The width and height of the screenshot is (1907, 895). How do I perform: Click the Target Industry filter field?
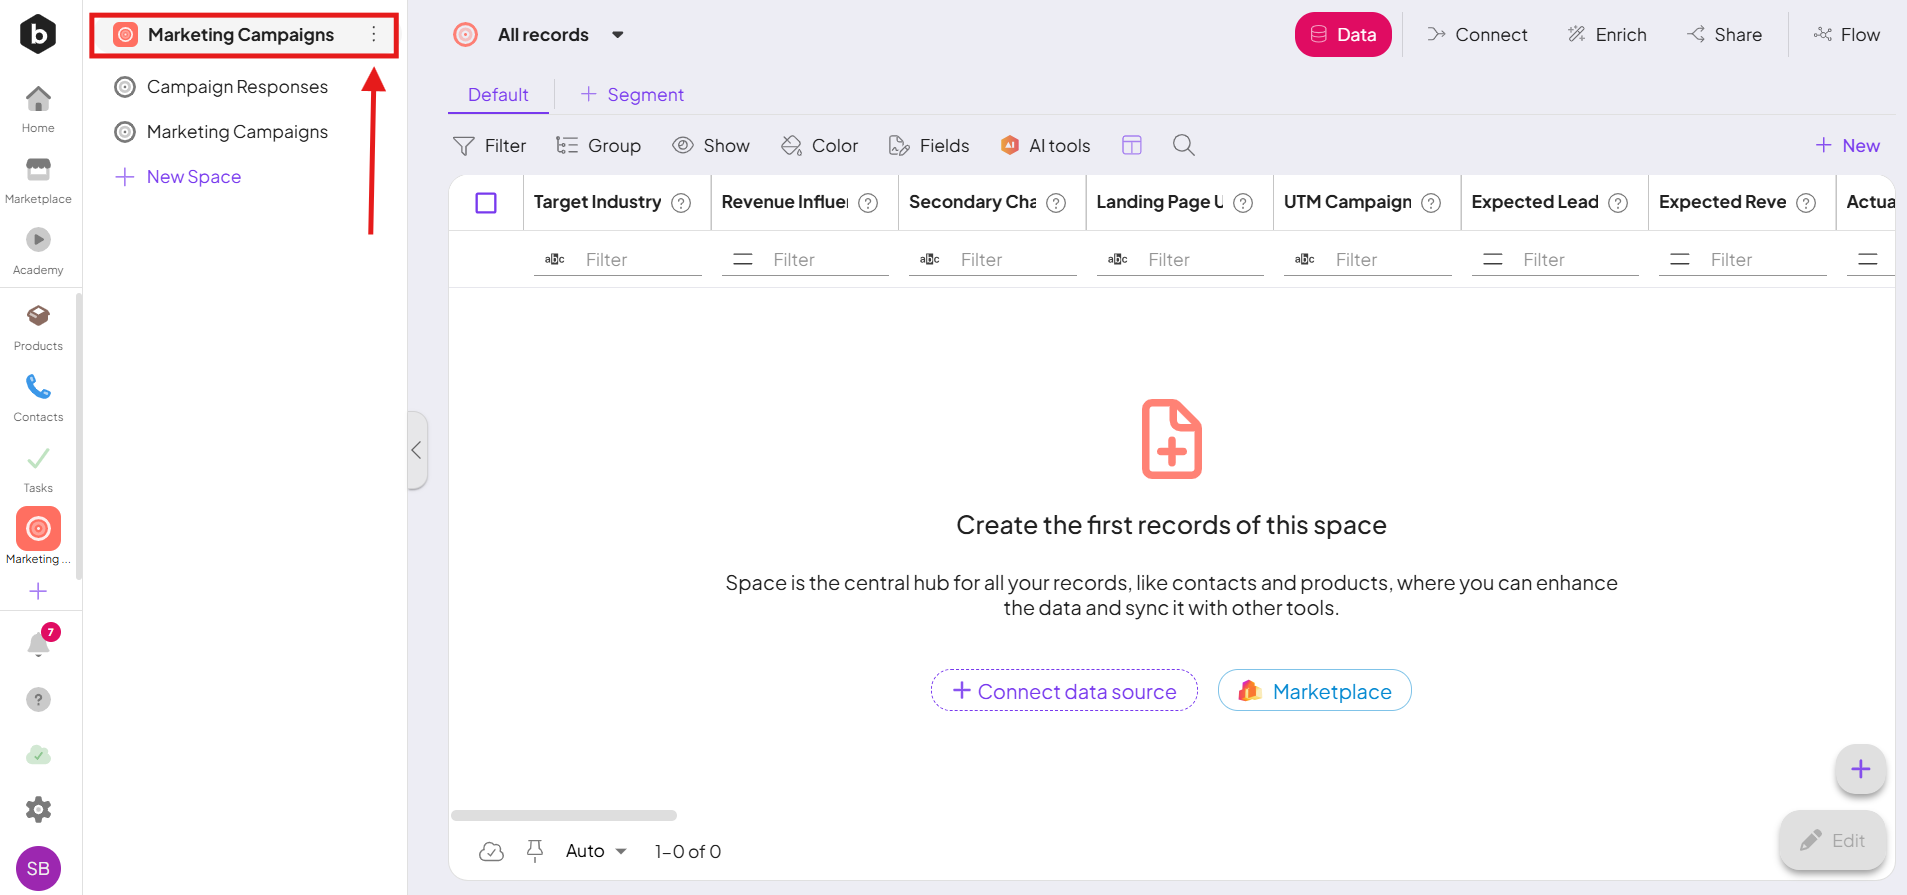coord(640,260)
